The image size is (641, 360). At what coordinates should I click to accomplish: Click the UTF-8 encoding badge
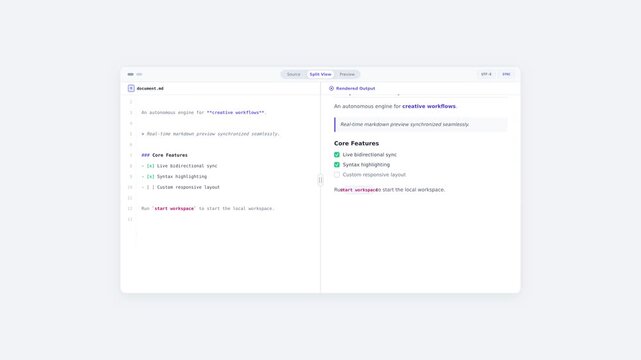pyautogui.click(x=486, y=74)
